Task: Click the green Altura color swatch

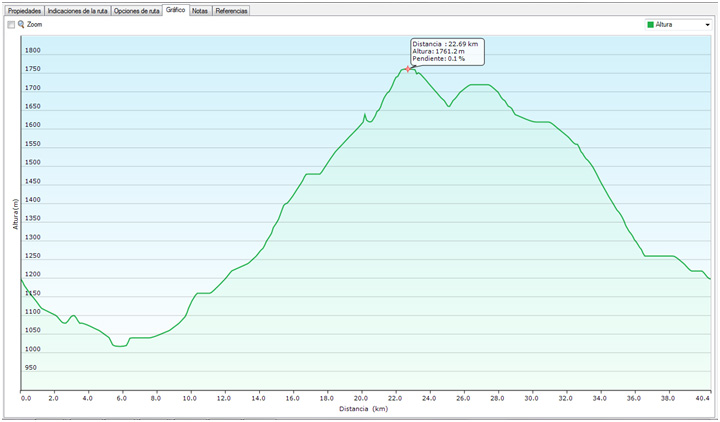Action: pyautogui.click(x=653, y=25)
